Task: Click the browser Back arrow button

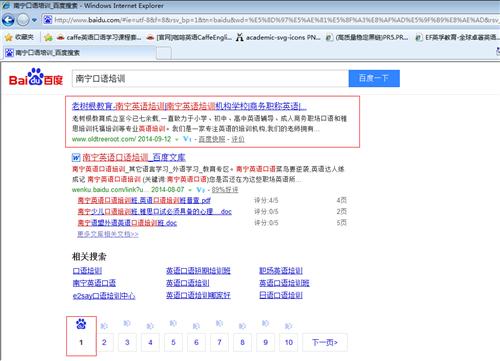Action: coord(8,20)
